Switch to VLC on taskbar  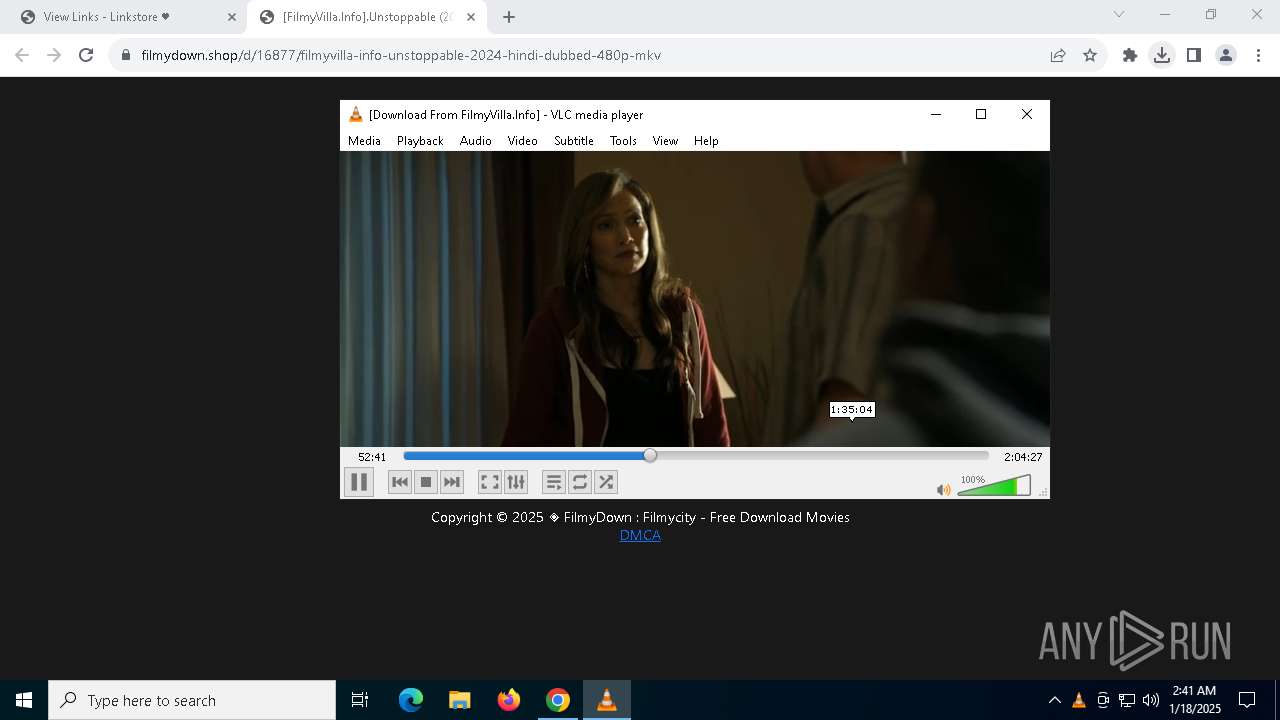607,700
